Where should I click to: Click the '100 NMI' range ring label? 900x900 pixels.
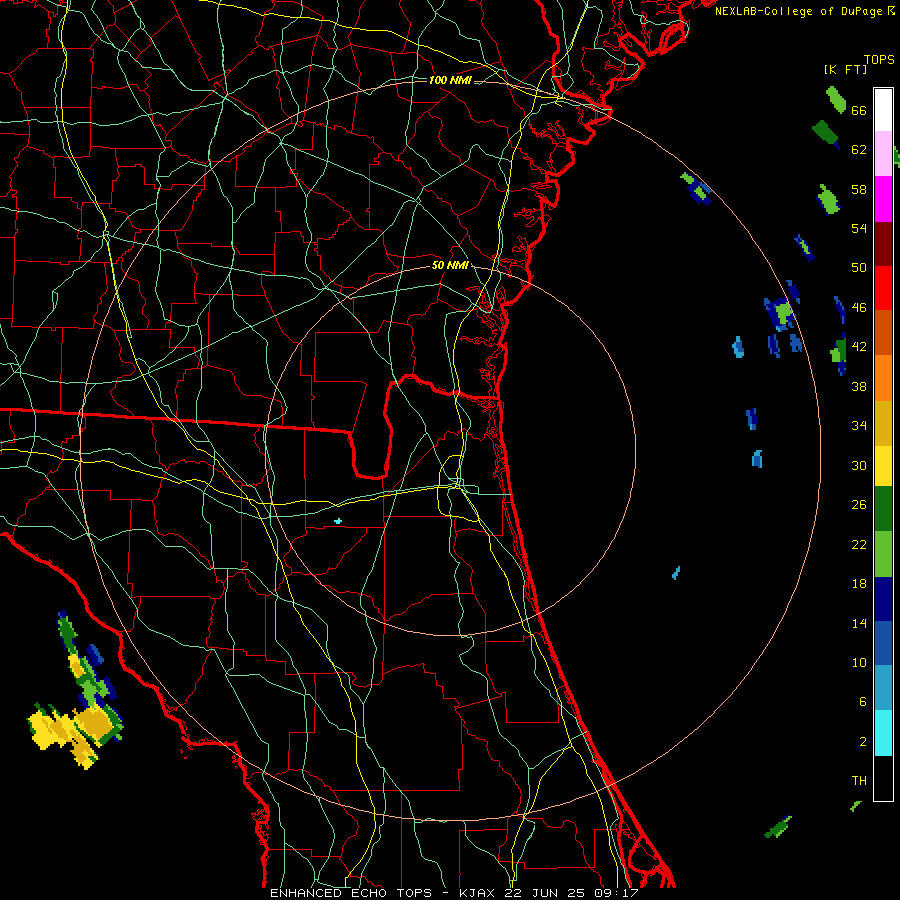click(450, 80)
